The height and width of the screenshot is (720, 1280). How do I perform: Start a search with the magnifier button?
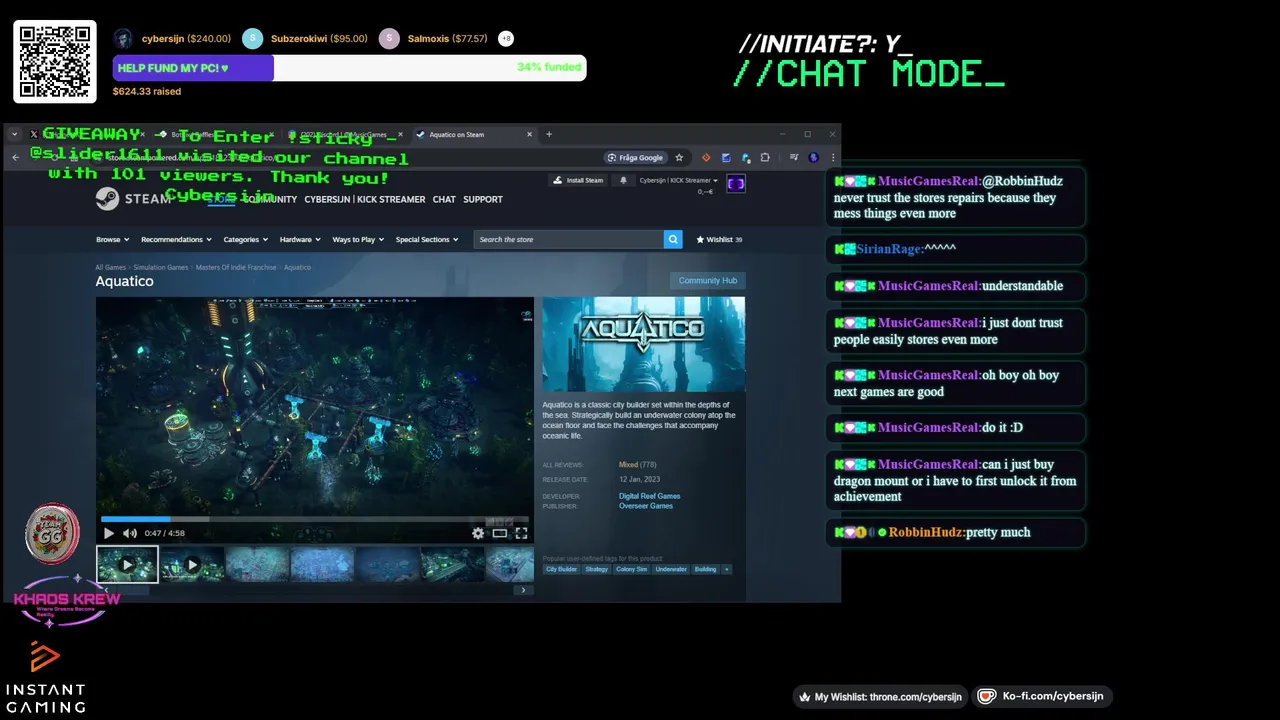click(x=673, y=239)
